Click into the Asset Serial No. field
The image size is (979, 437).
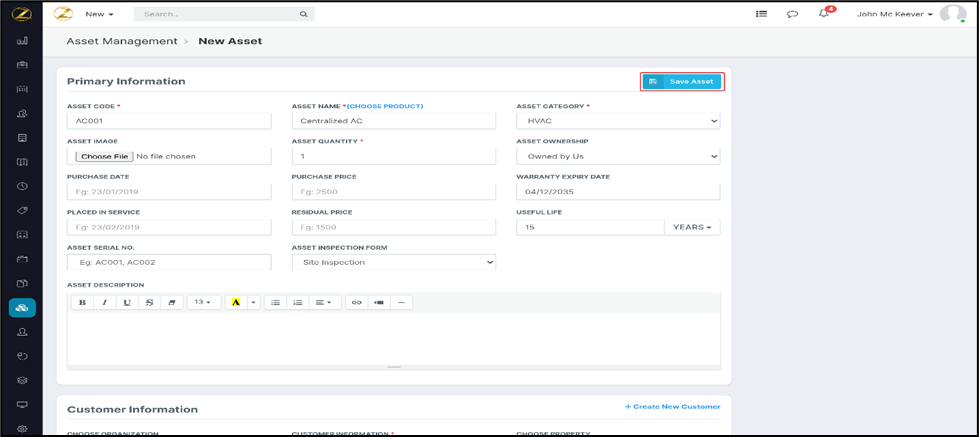click(x=169, y=262)
